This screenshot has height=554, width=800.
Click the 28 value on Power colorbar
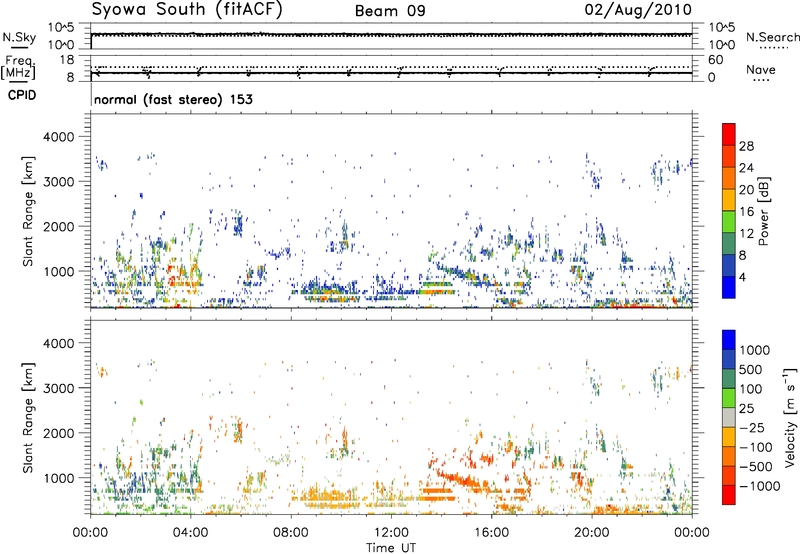click(746, 146)
